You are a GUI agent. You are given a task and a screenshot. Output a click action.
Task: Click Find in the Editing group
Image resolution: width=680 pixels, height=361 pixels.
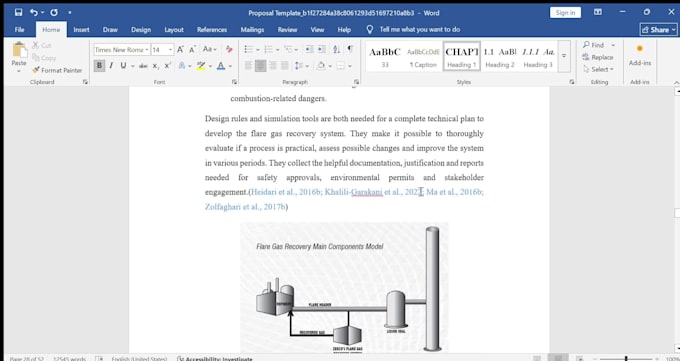pyautogui.click(x=594, y=45)
